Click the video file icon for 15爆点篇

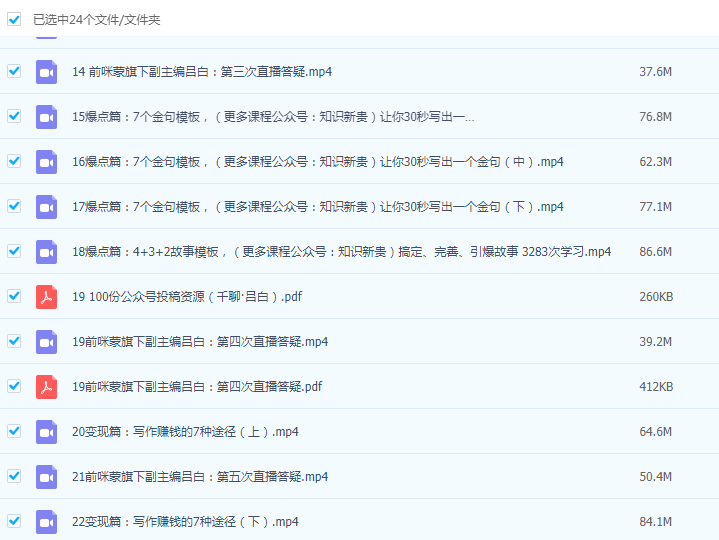pos(46,117)
